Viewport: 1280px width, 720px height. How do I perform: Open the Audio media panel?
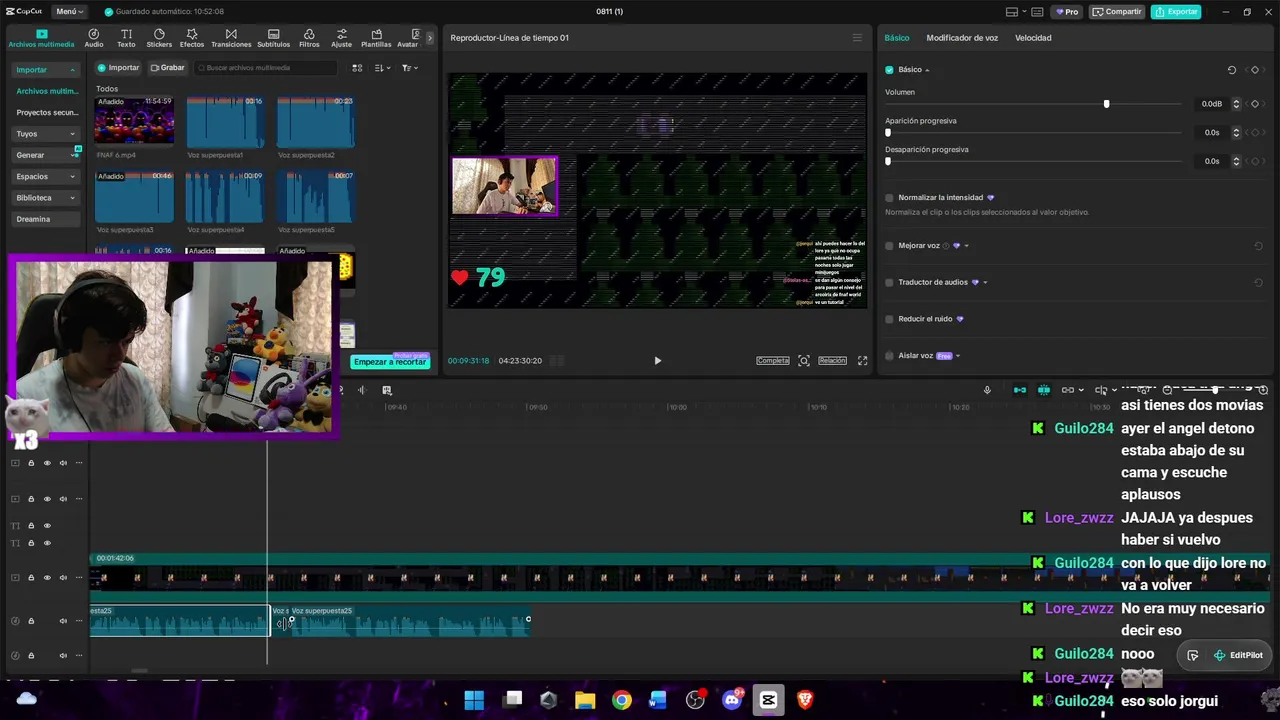pos(94,38)
